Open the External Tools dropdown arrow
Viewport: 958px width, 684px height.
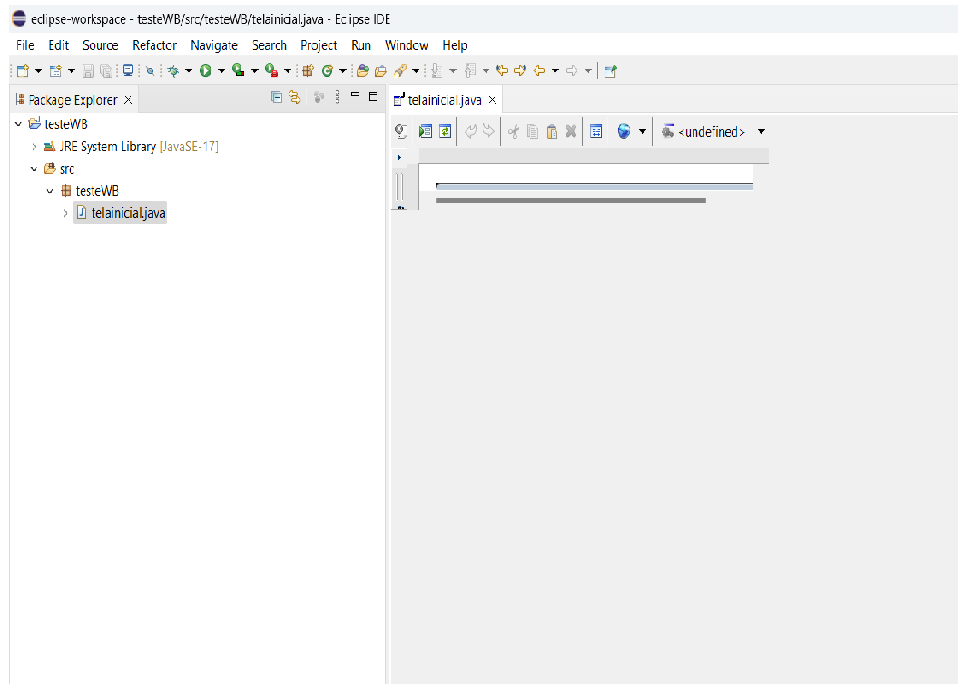point(288,71)
